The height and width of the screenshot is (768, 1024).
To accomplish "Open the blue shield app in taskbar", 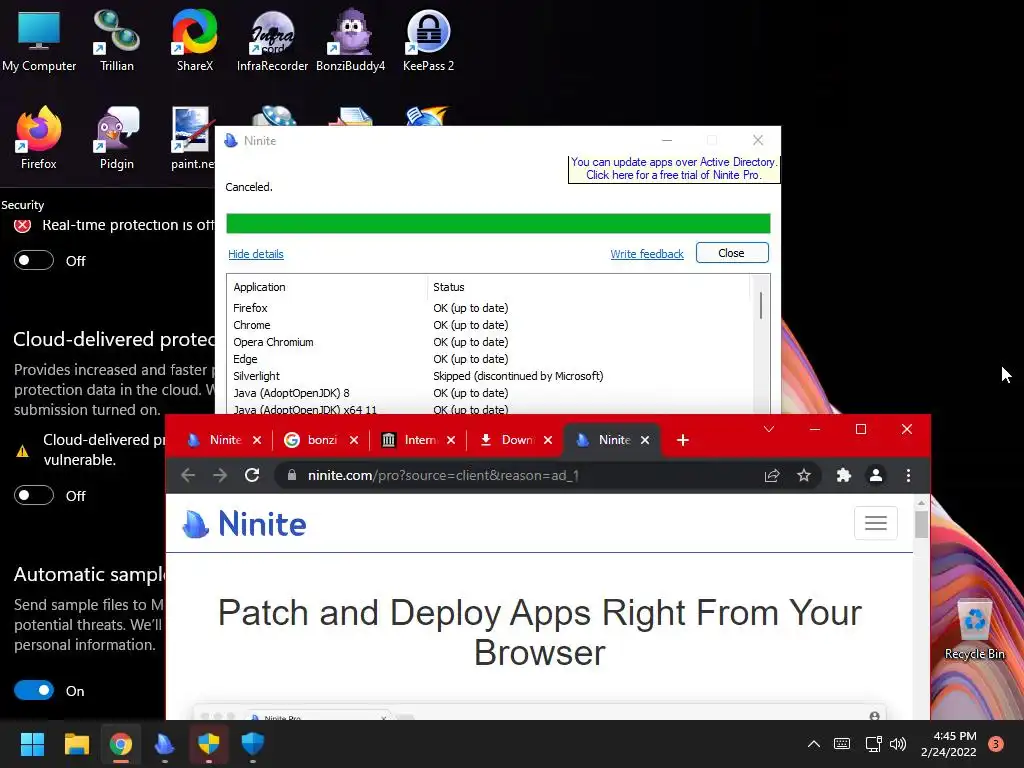I will tap(253, 744).
